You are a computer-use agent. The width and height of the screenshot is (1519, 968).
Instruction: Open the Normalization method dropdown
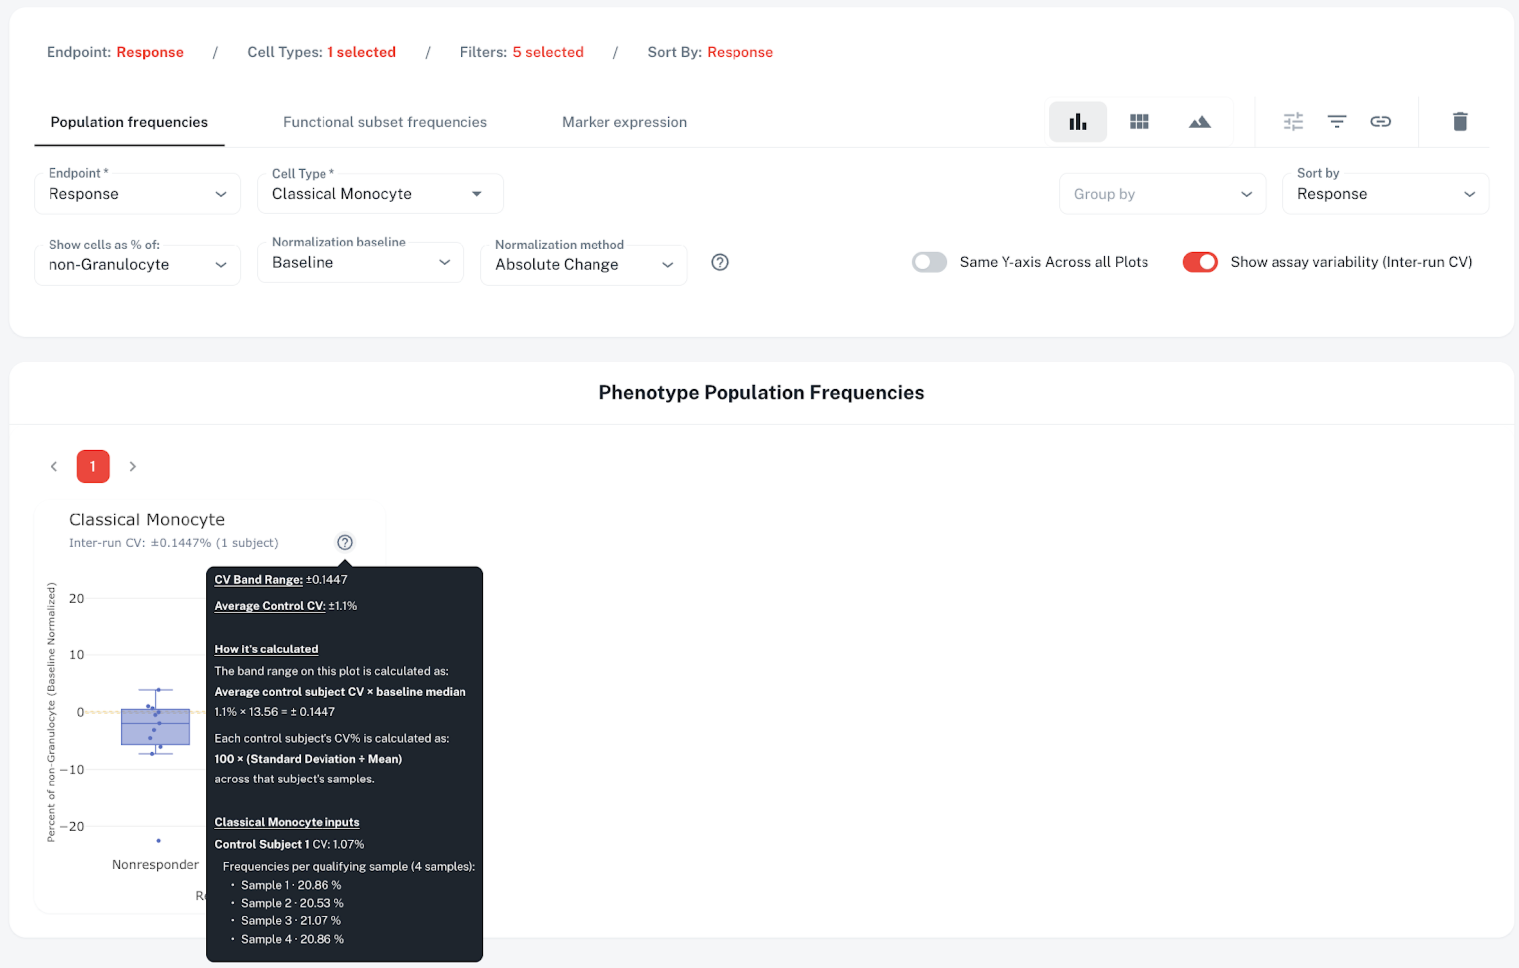pos(583,265)
